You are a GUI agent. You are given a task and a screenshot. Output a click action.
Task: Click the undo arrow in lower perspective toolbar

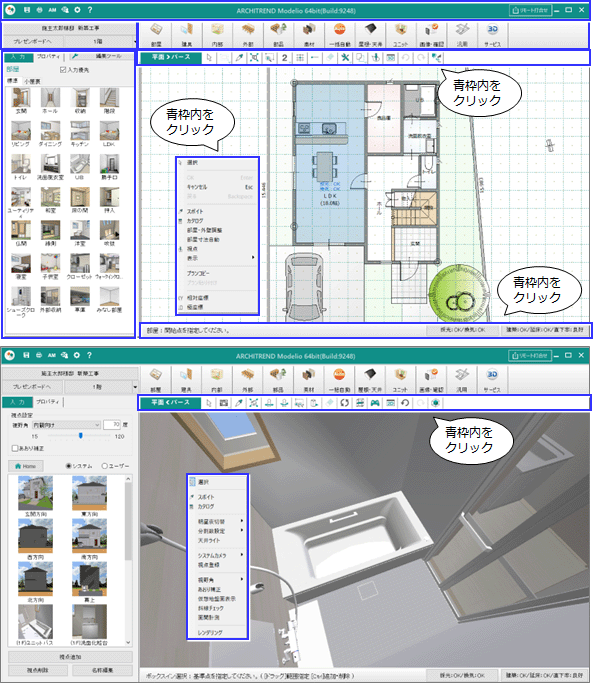click(x=405, y=403)
